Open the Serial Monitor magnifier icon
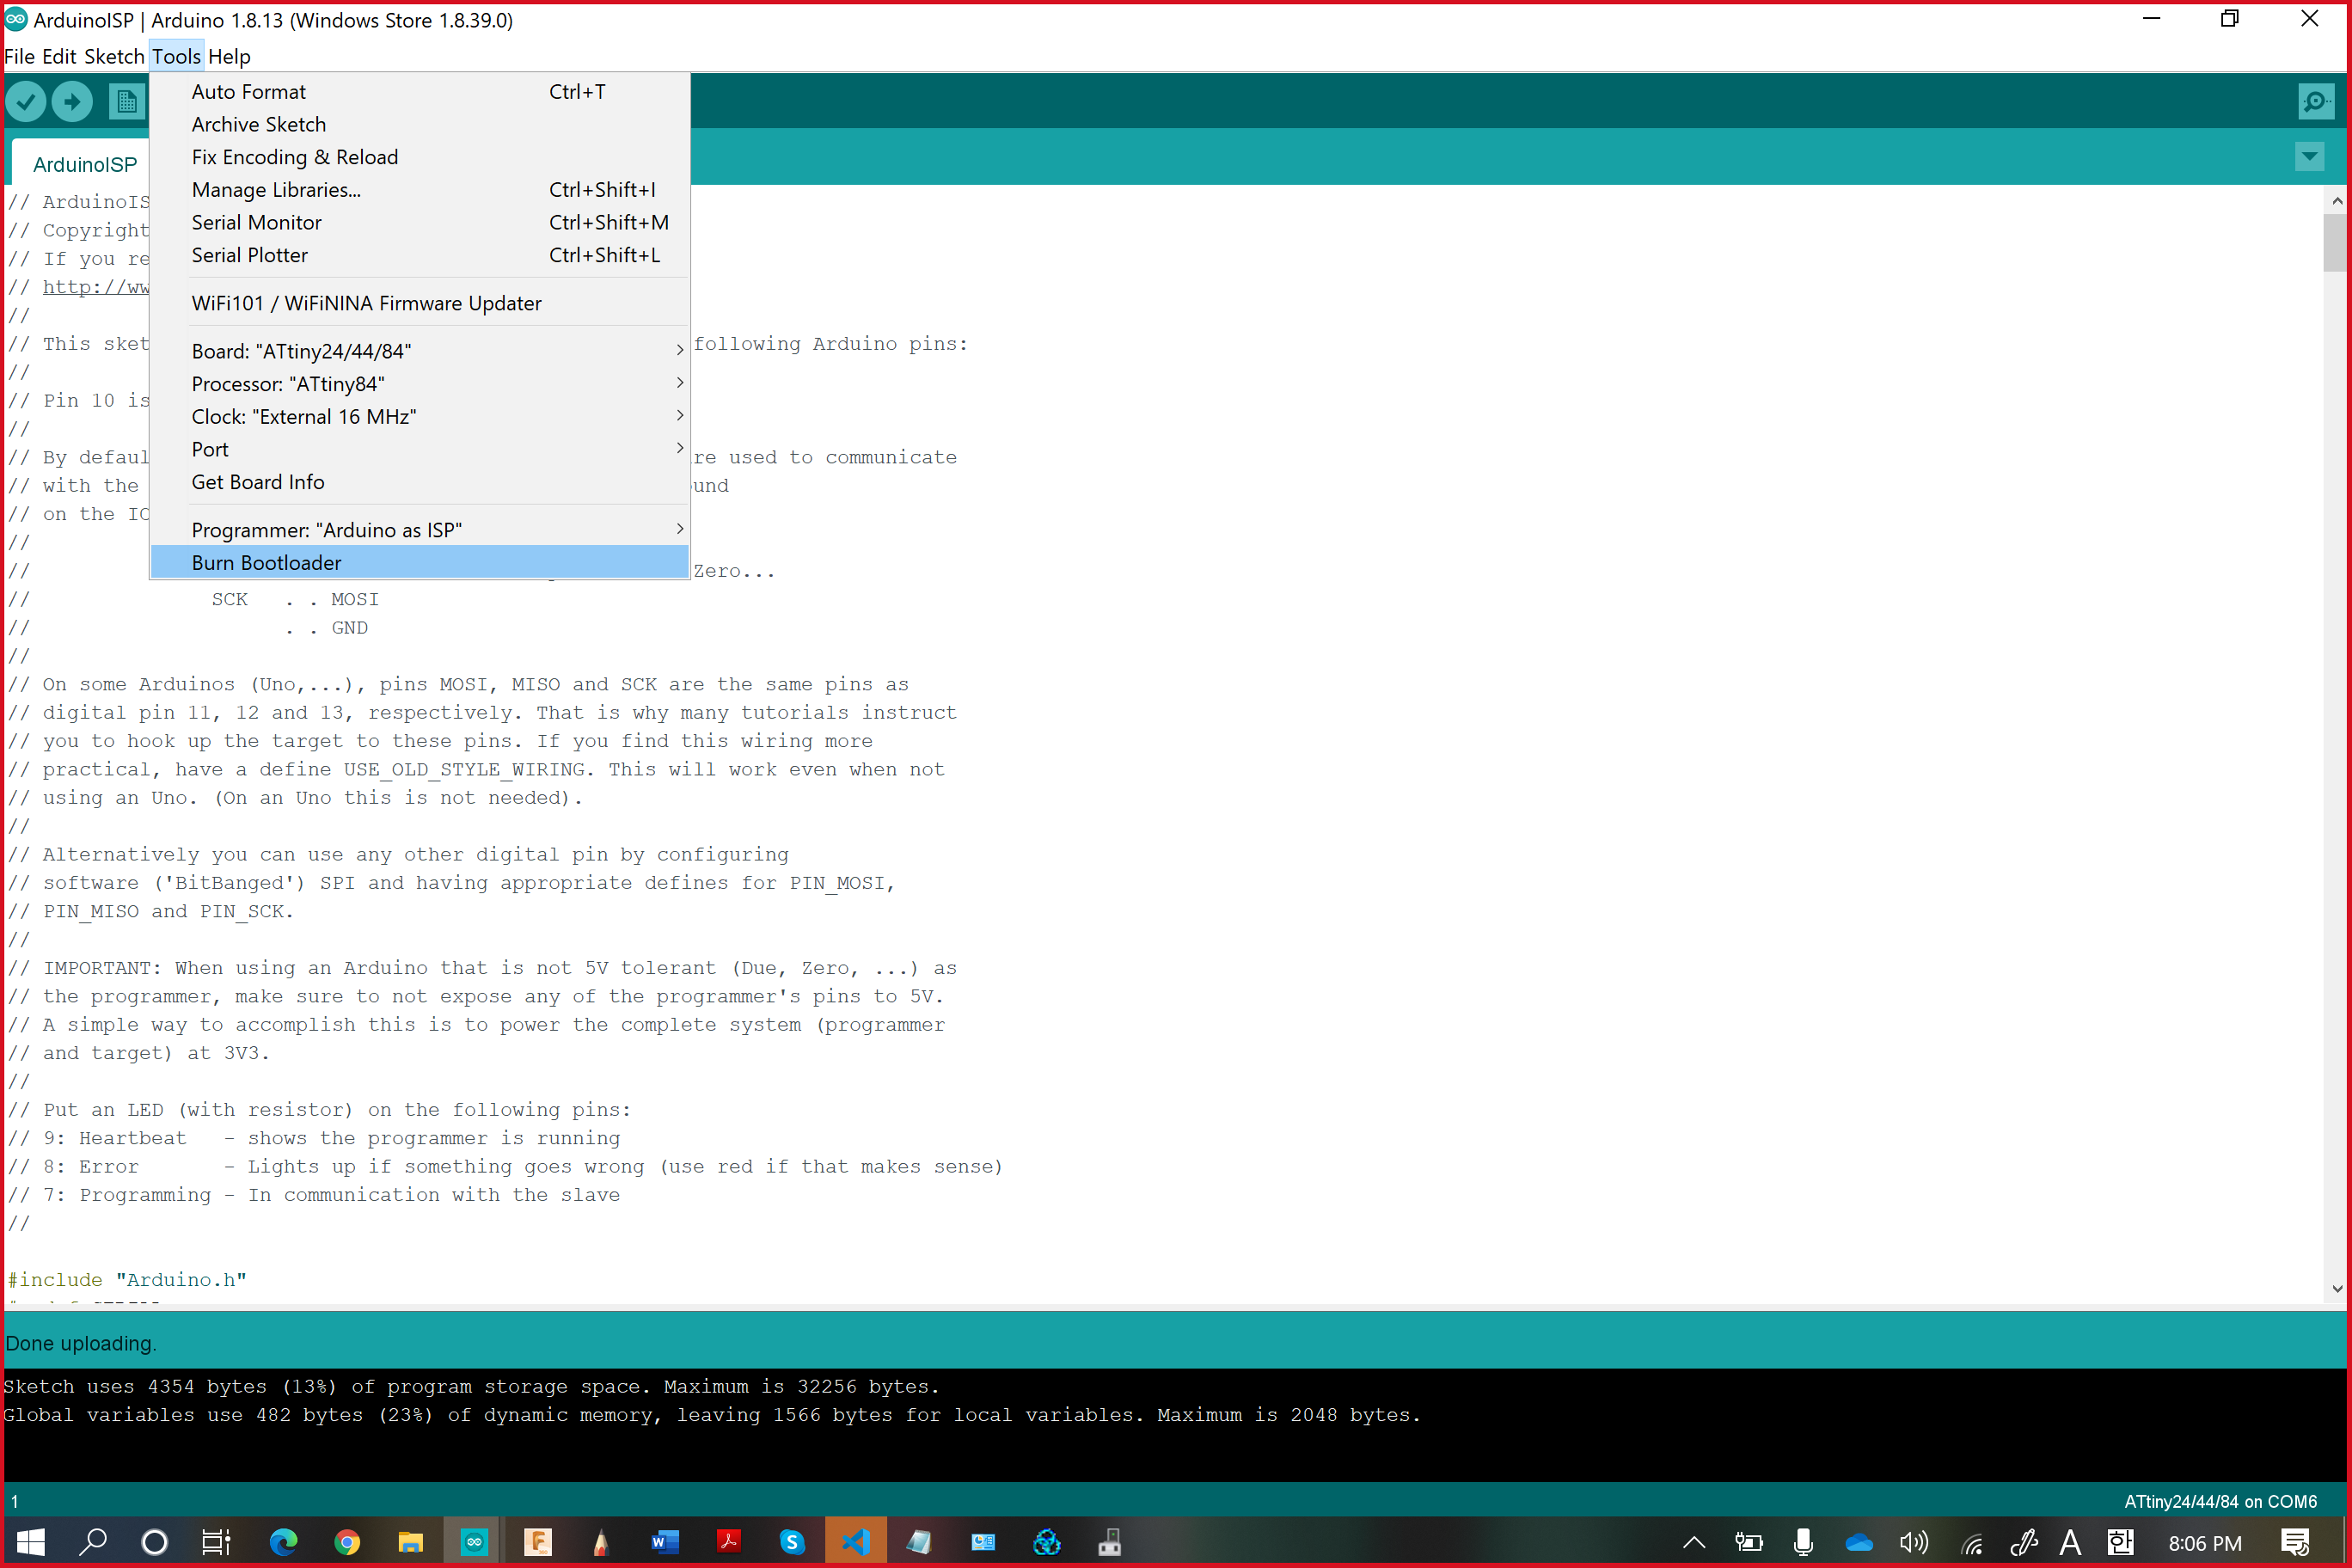 [2315, 101]
